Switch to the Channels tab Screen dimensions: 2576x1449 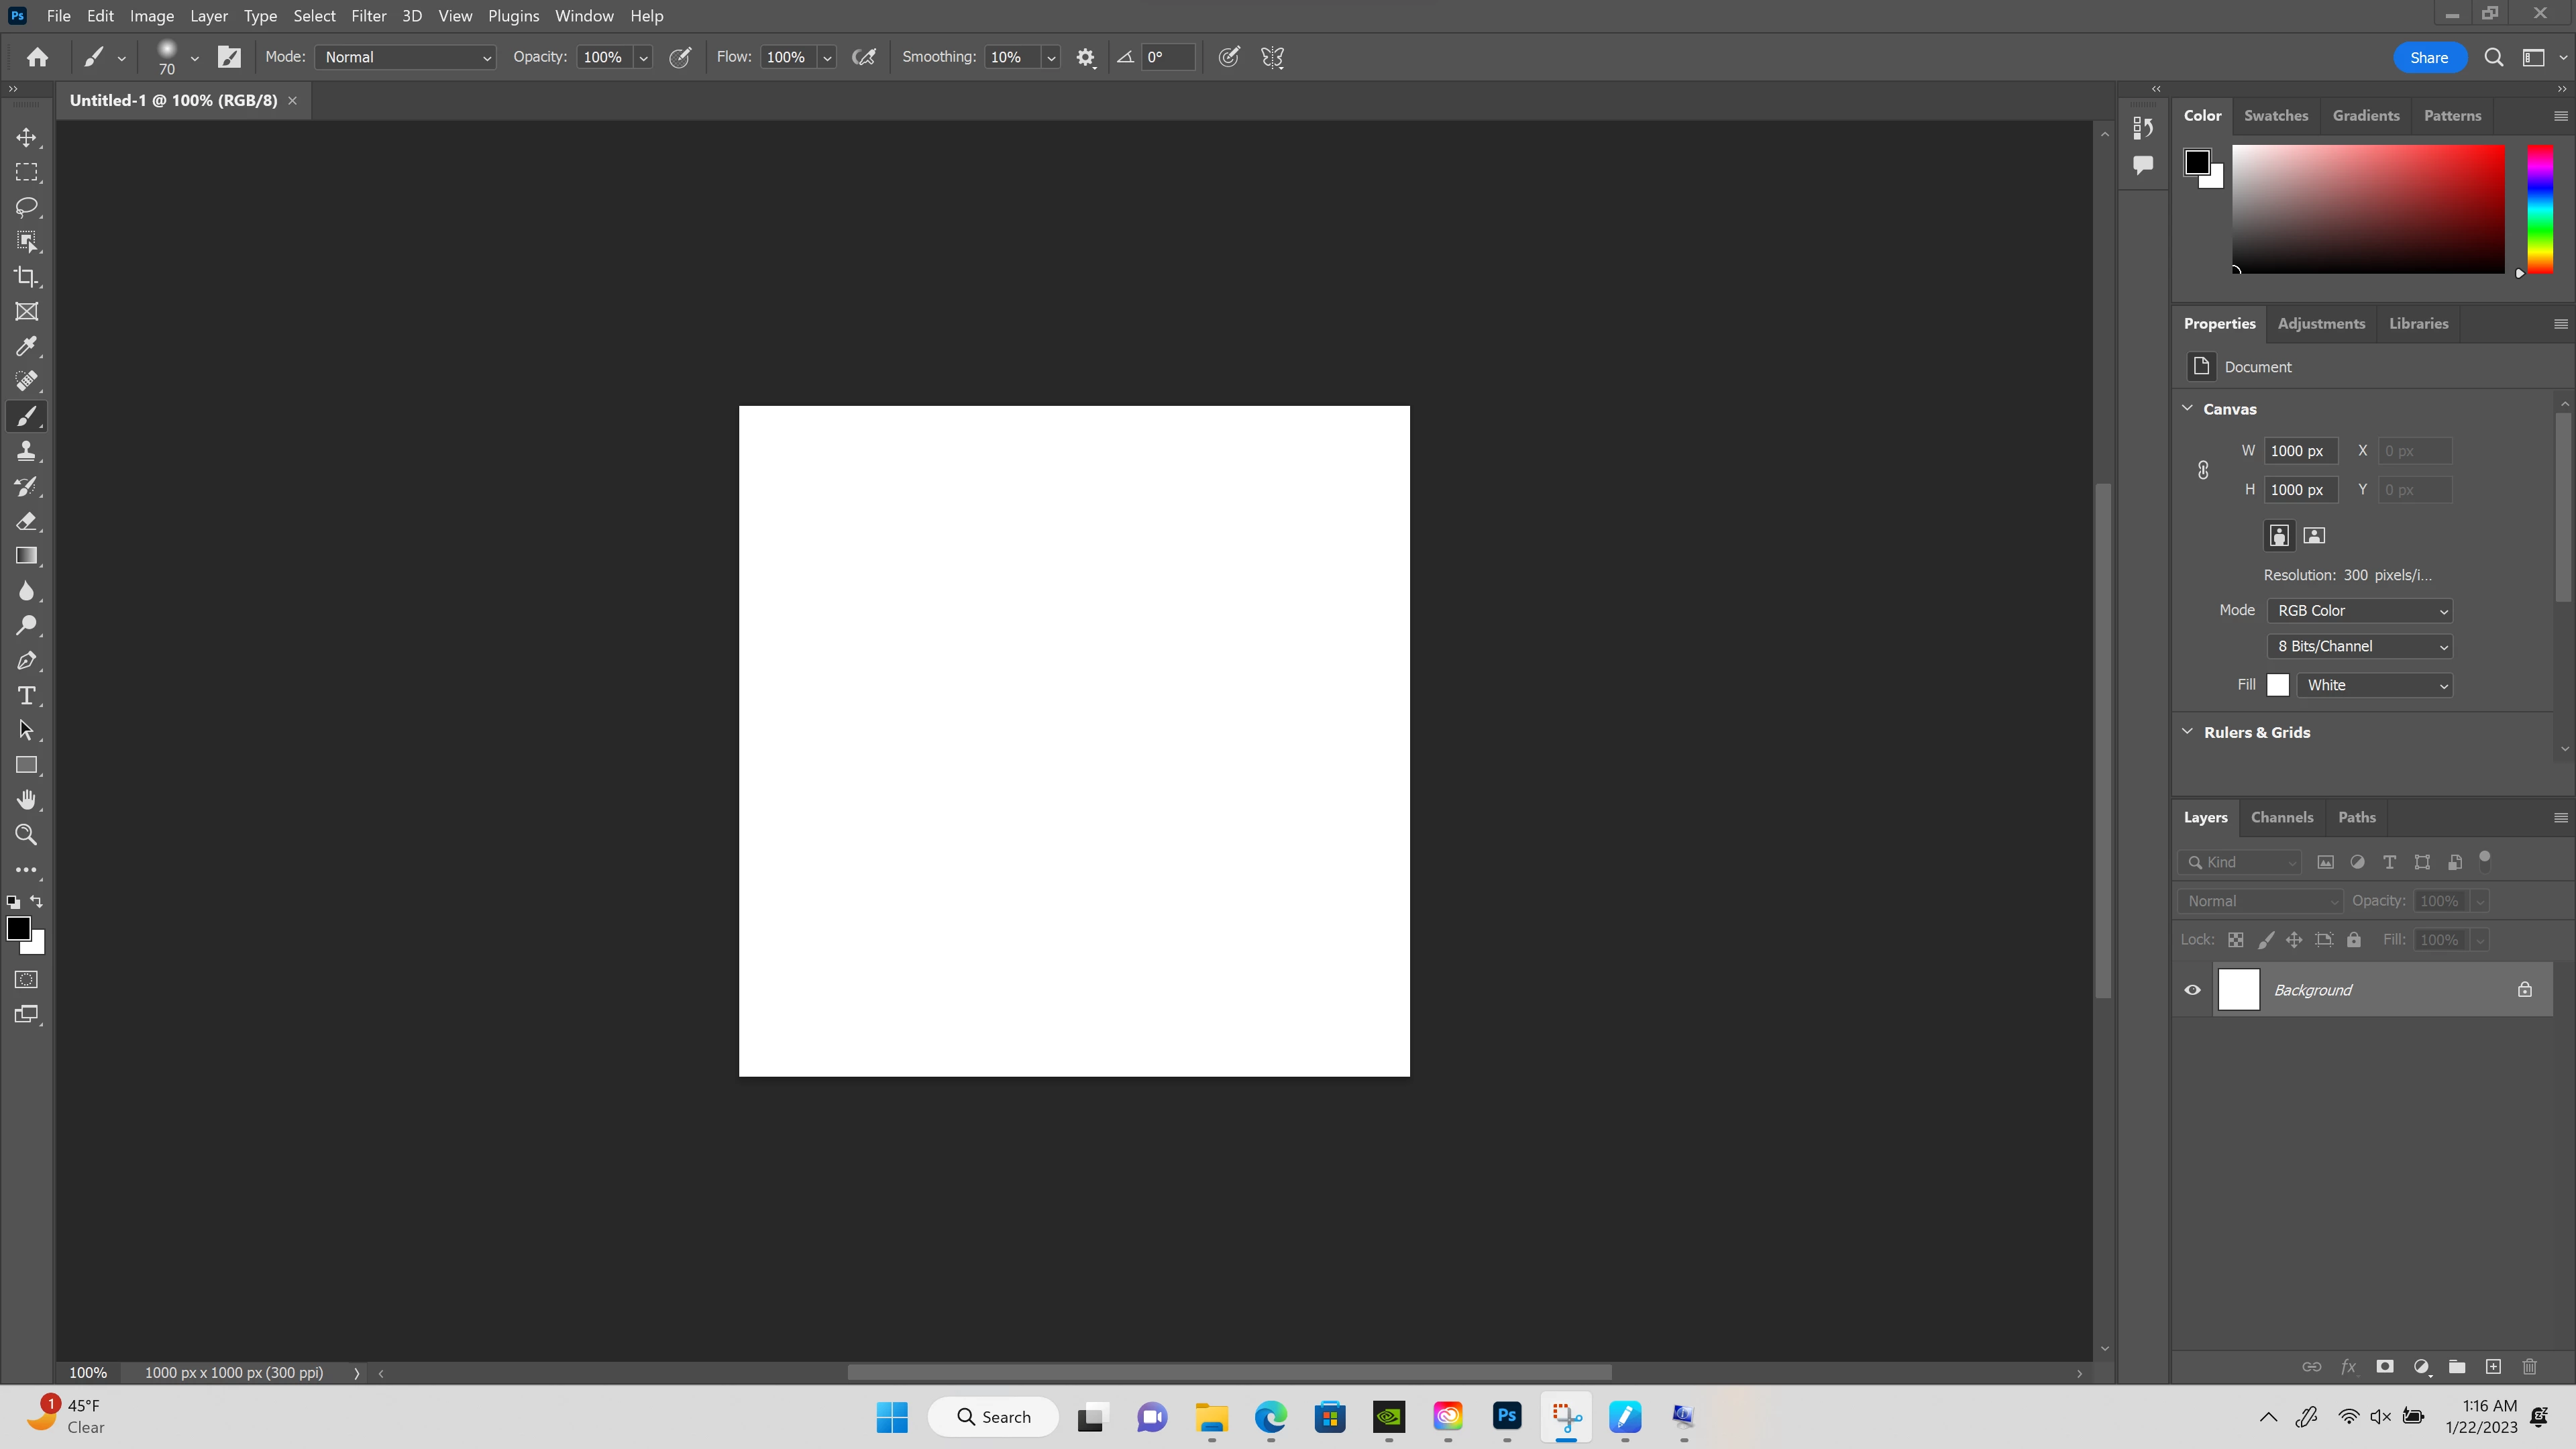click(x=2281, y=817)
